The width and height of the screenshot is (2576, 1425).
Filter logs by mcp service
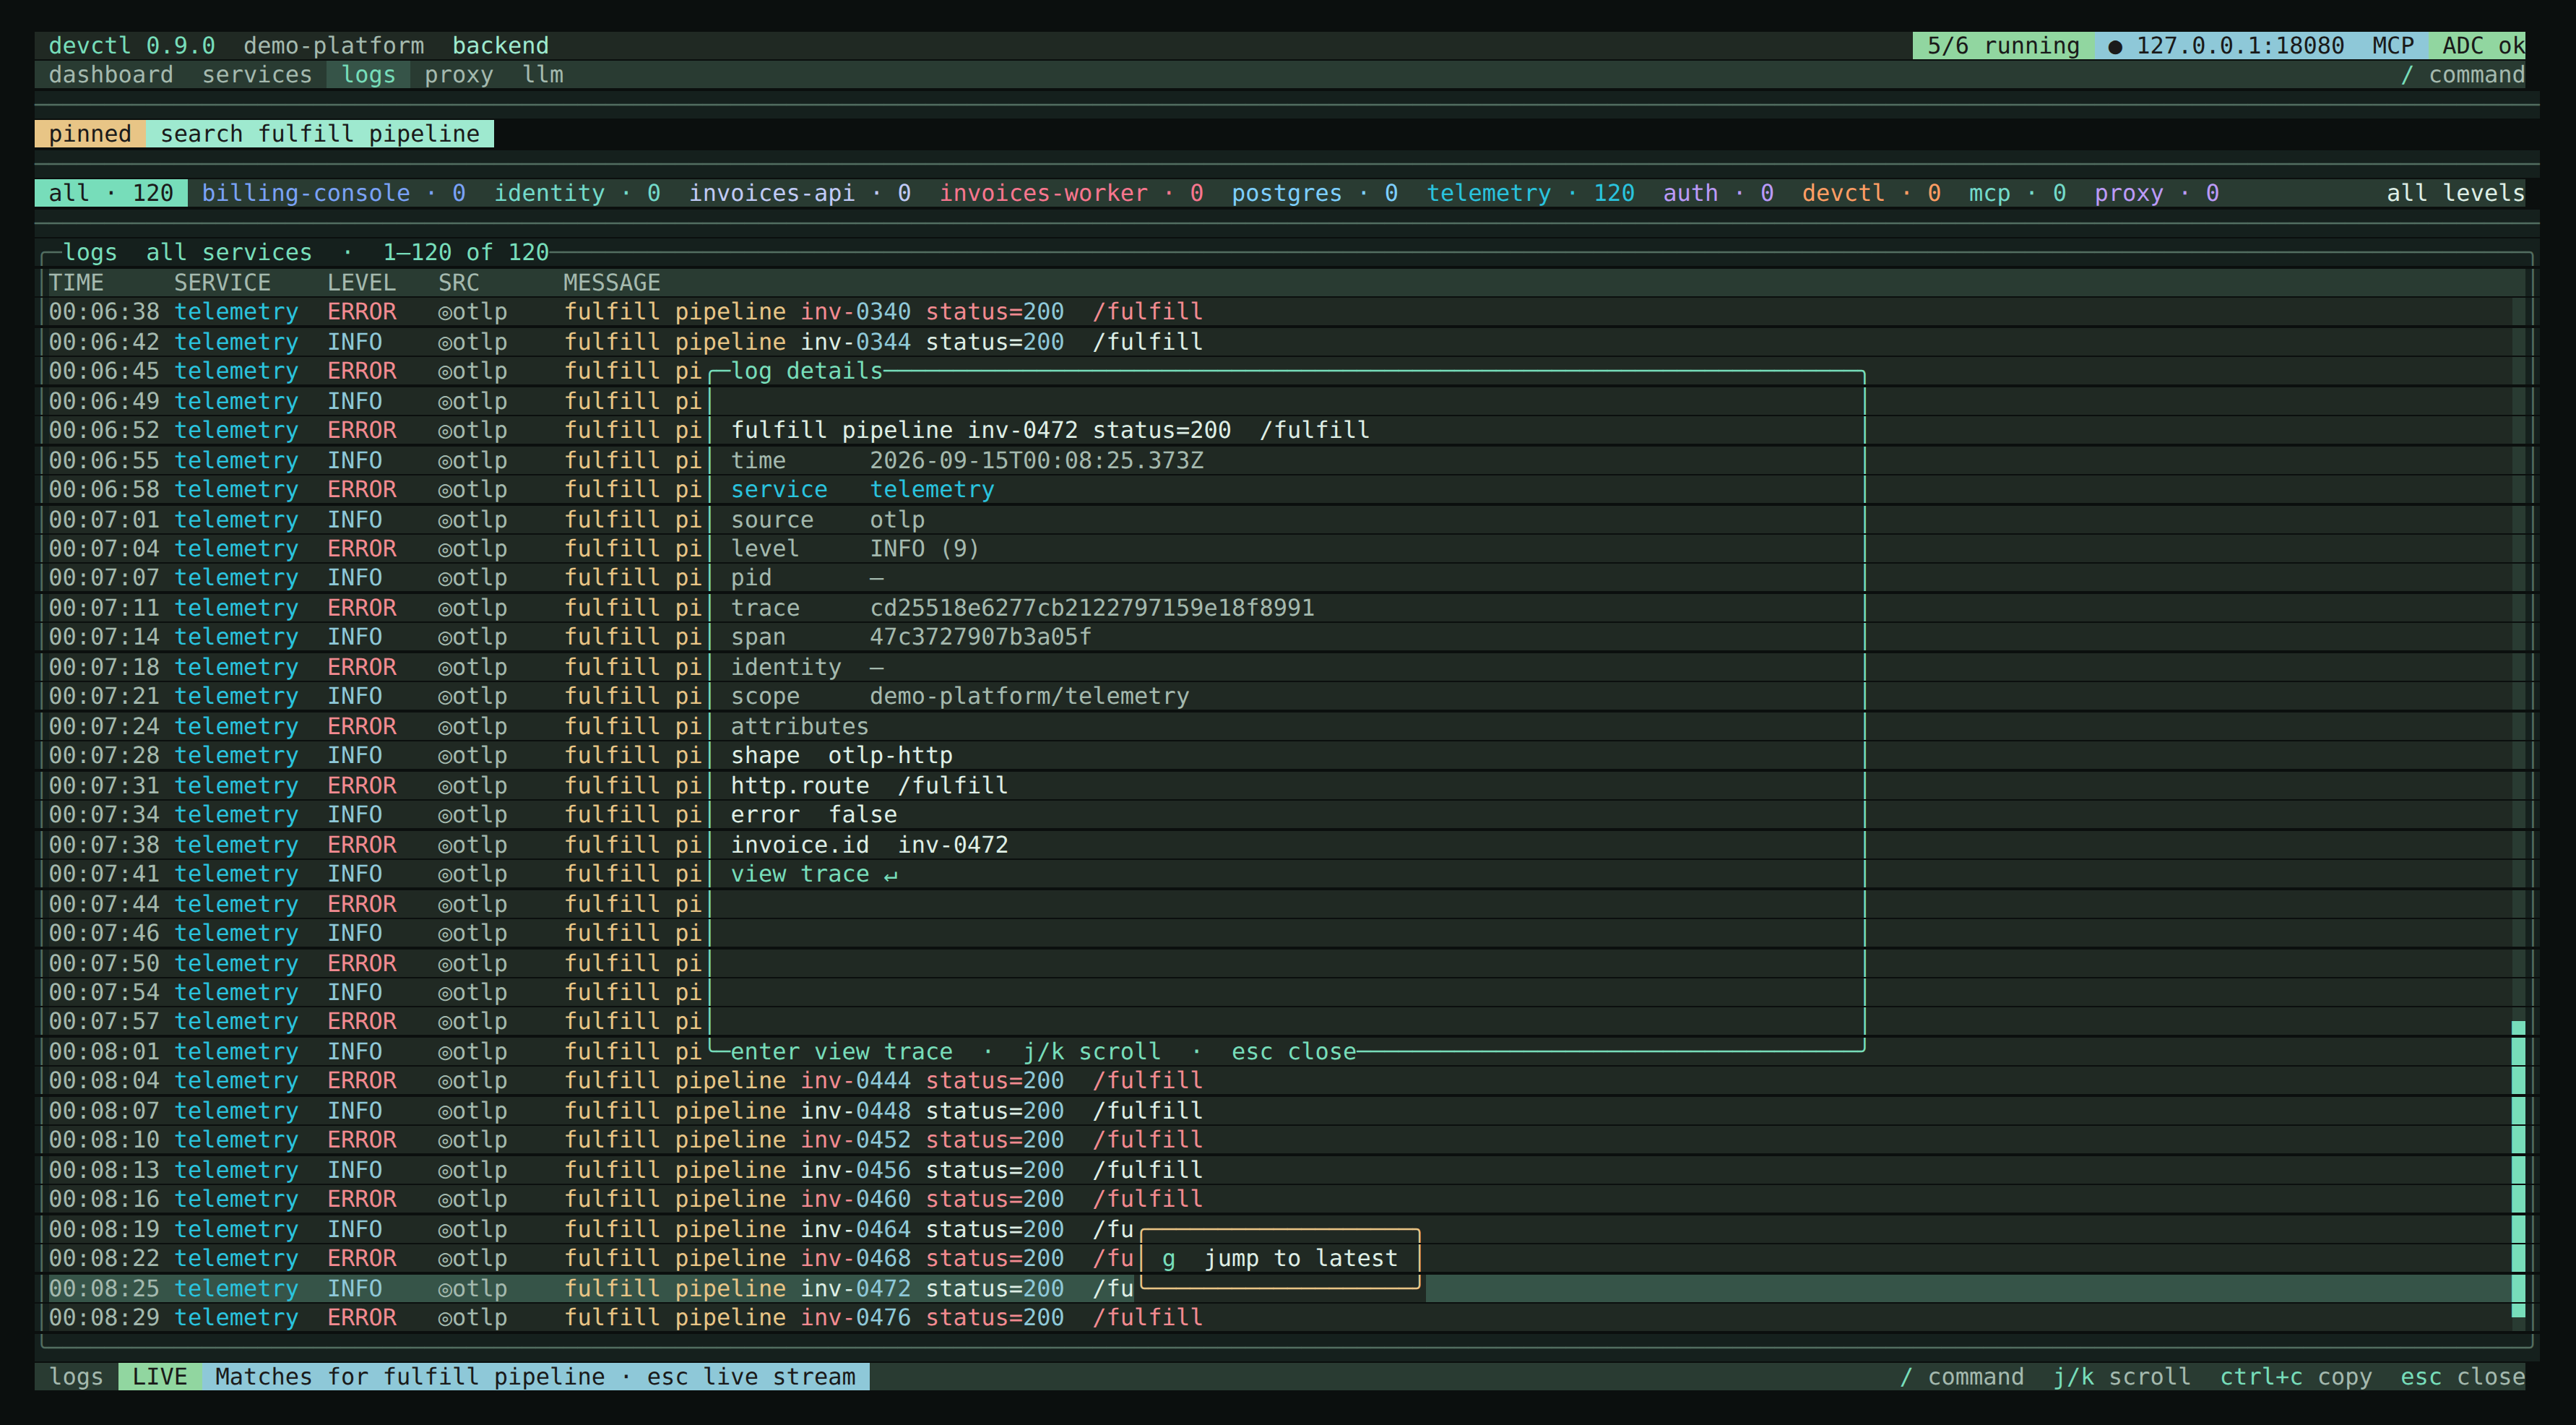(2017, 193)
